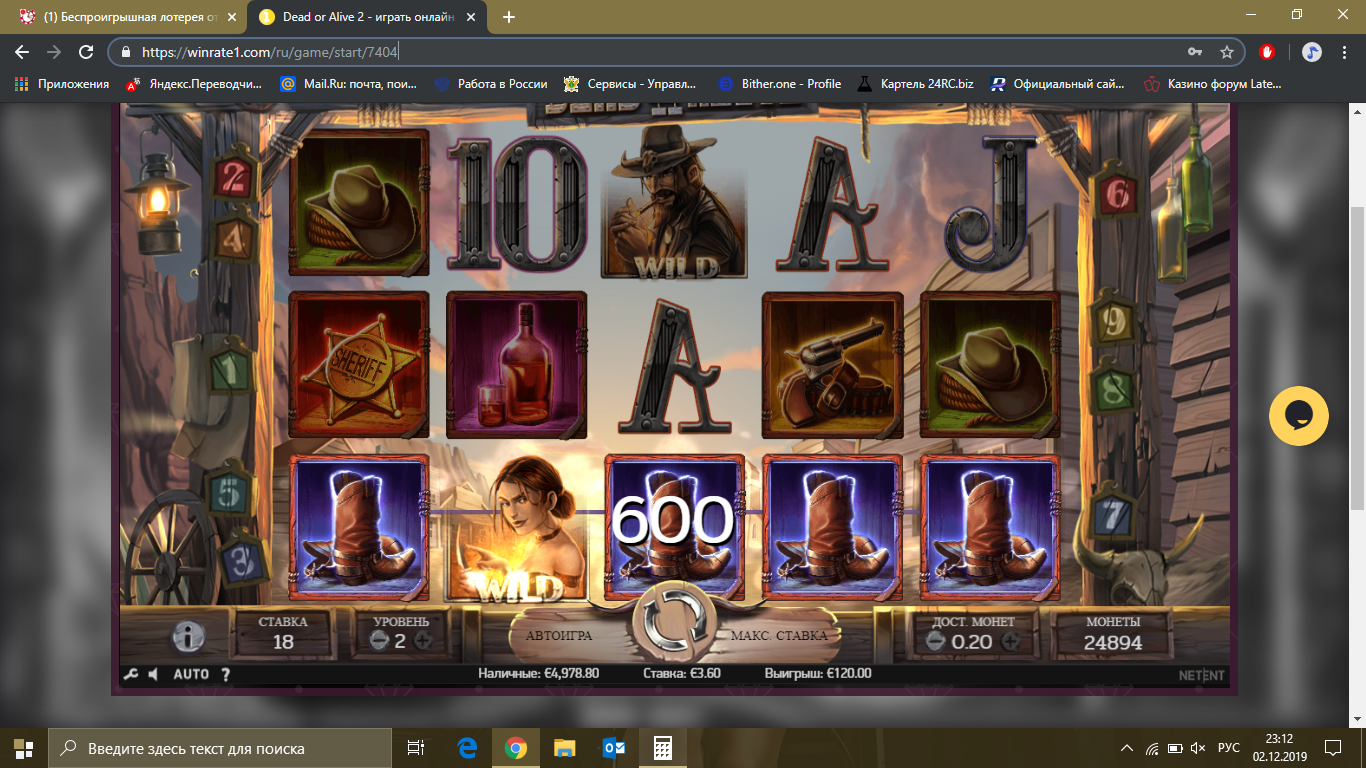Open game help with the question mark

(x=226, y=674)
